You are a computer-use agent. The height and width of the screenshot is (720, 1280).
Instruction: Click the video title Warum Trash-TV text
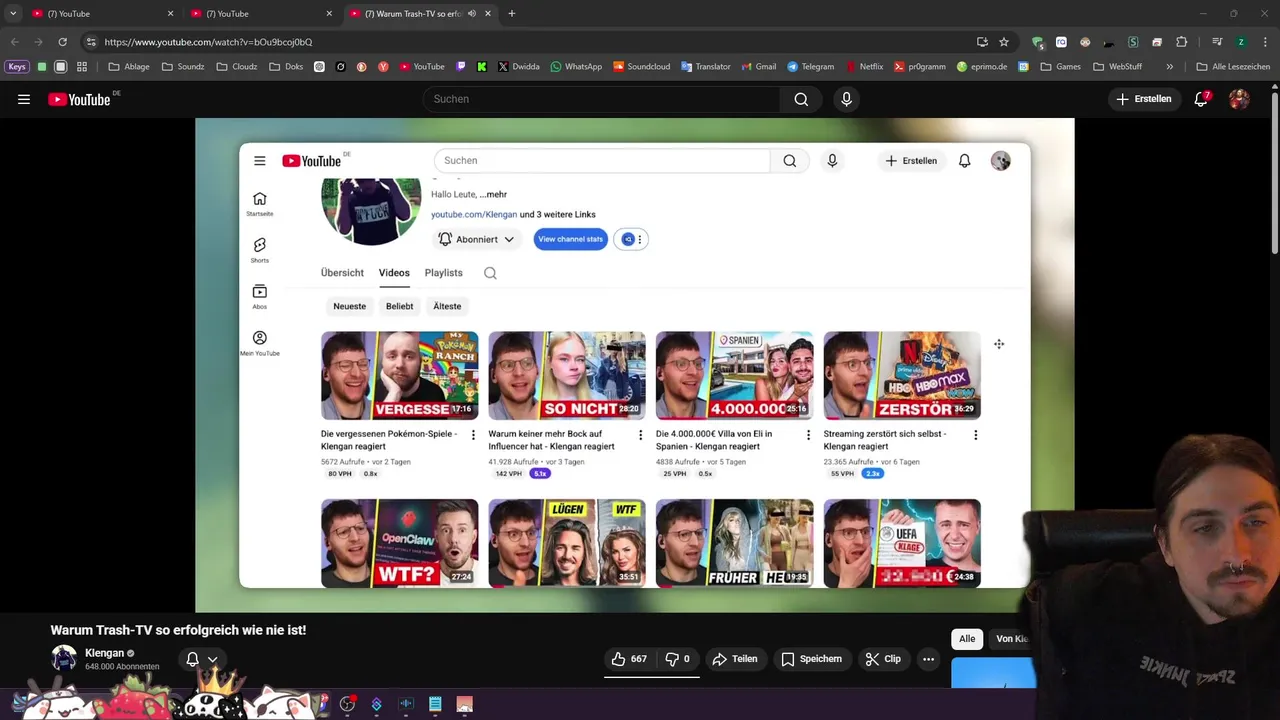pyautogui.click(x=178, y=630)
